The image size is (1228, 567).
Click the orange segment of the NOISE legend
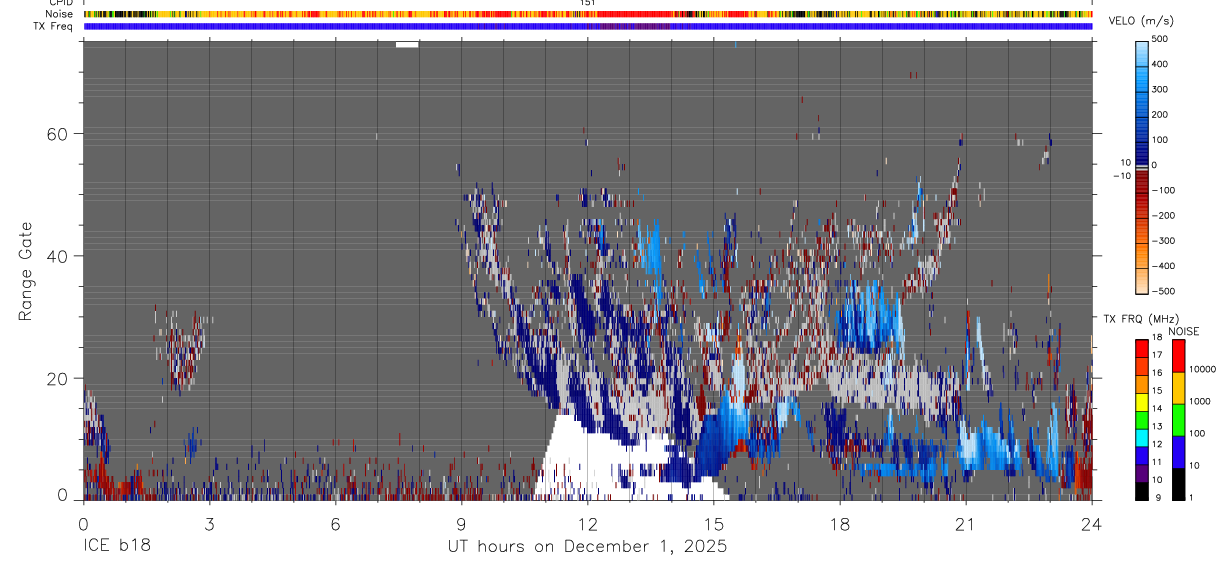[1178, 388]
